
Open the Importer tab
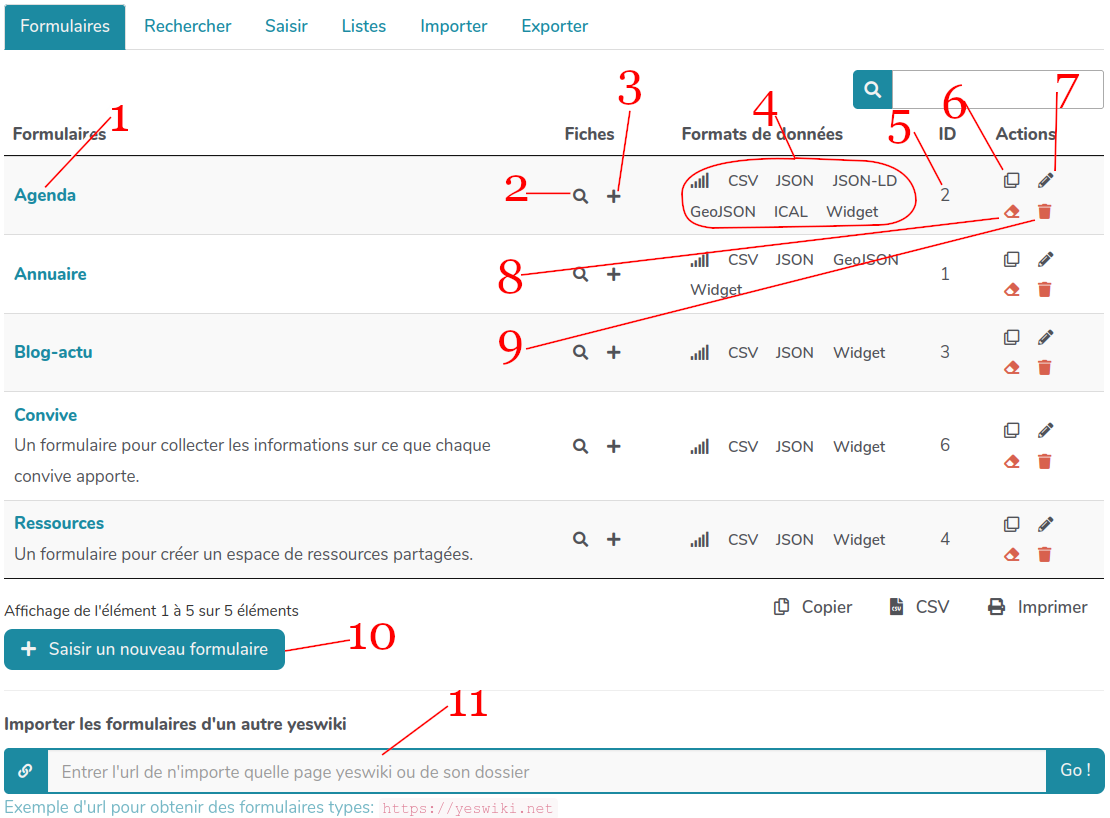coord(453,26)
